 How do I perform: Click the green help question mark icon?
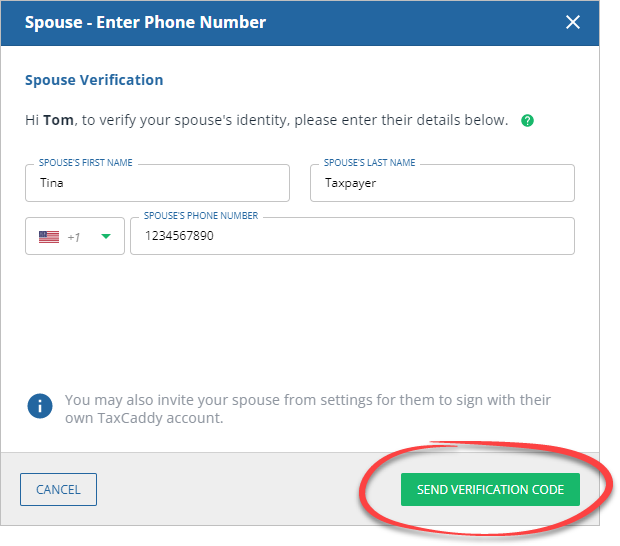coord(527,120)
